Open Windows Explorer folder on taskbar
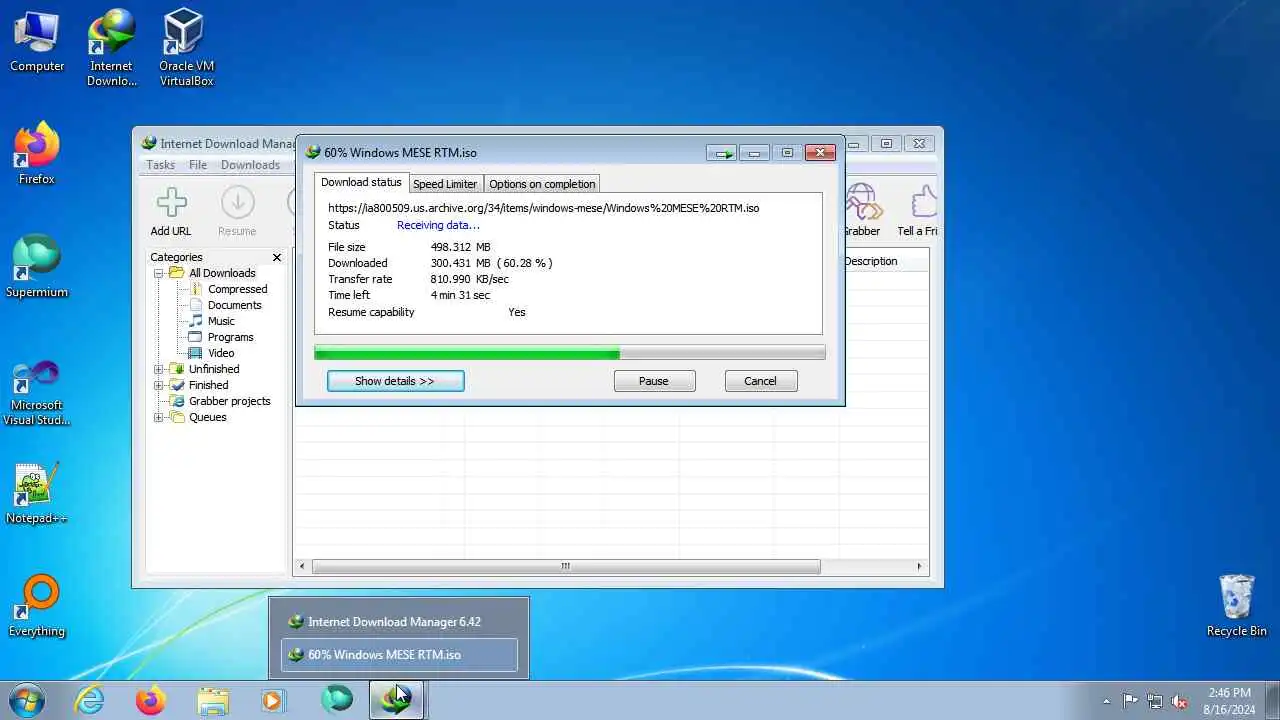The width and height of the screenshot is (1280, 720). tap(212, 700)
